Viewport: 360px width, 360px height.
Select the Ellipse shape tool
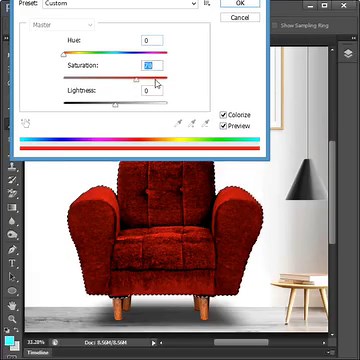[12, 291]
